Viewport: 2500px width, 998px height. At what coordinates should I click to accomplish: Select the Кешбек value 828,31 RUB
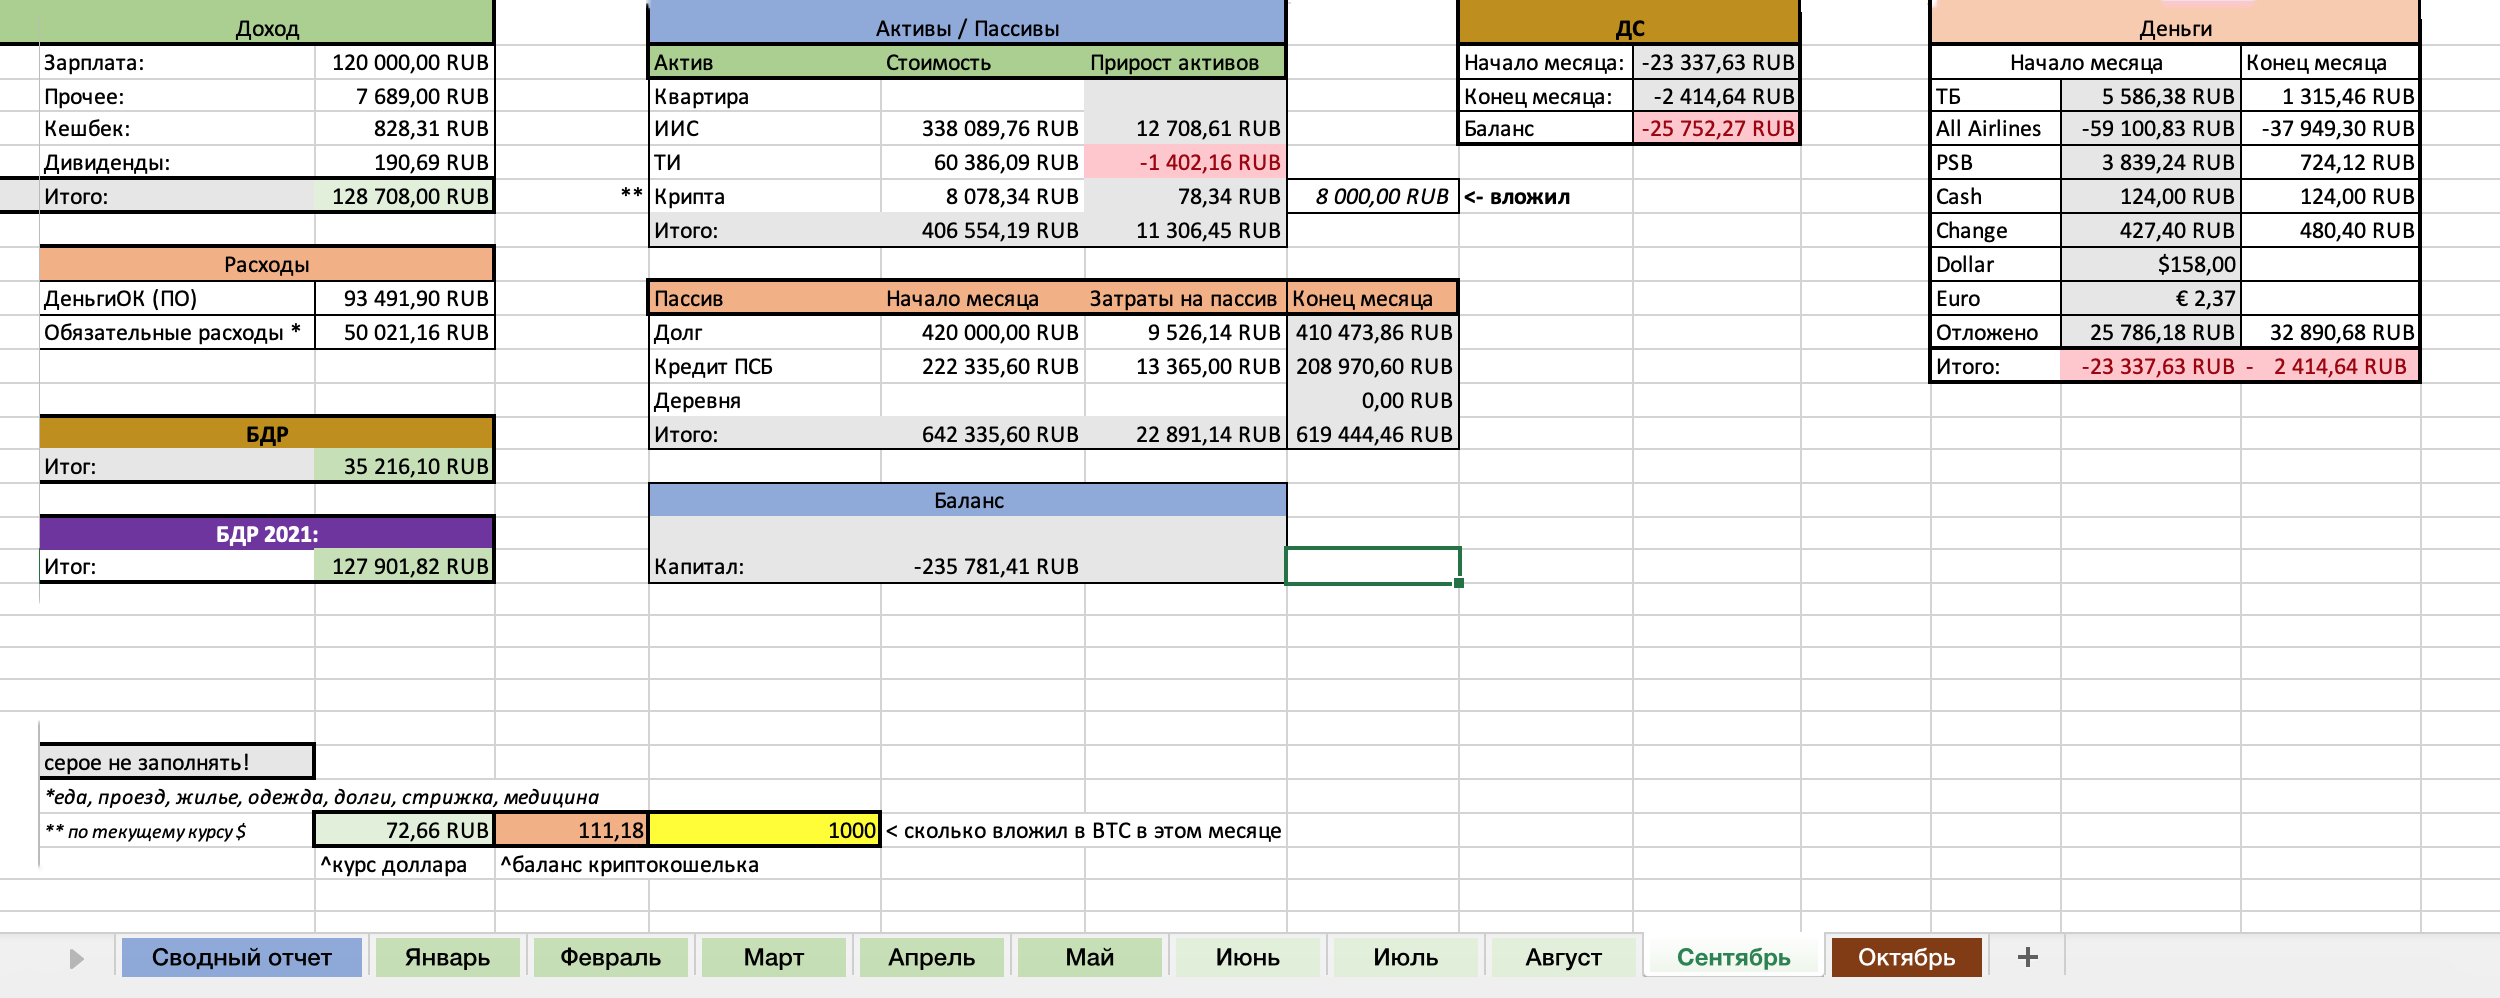tap(404, 129)
